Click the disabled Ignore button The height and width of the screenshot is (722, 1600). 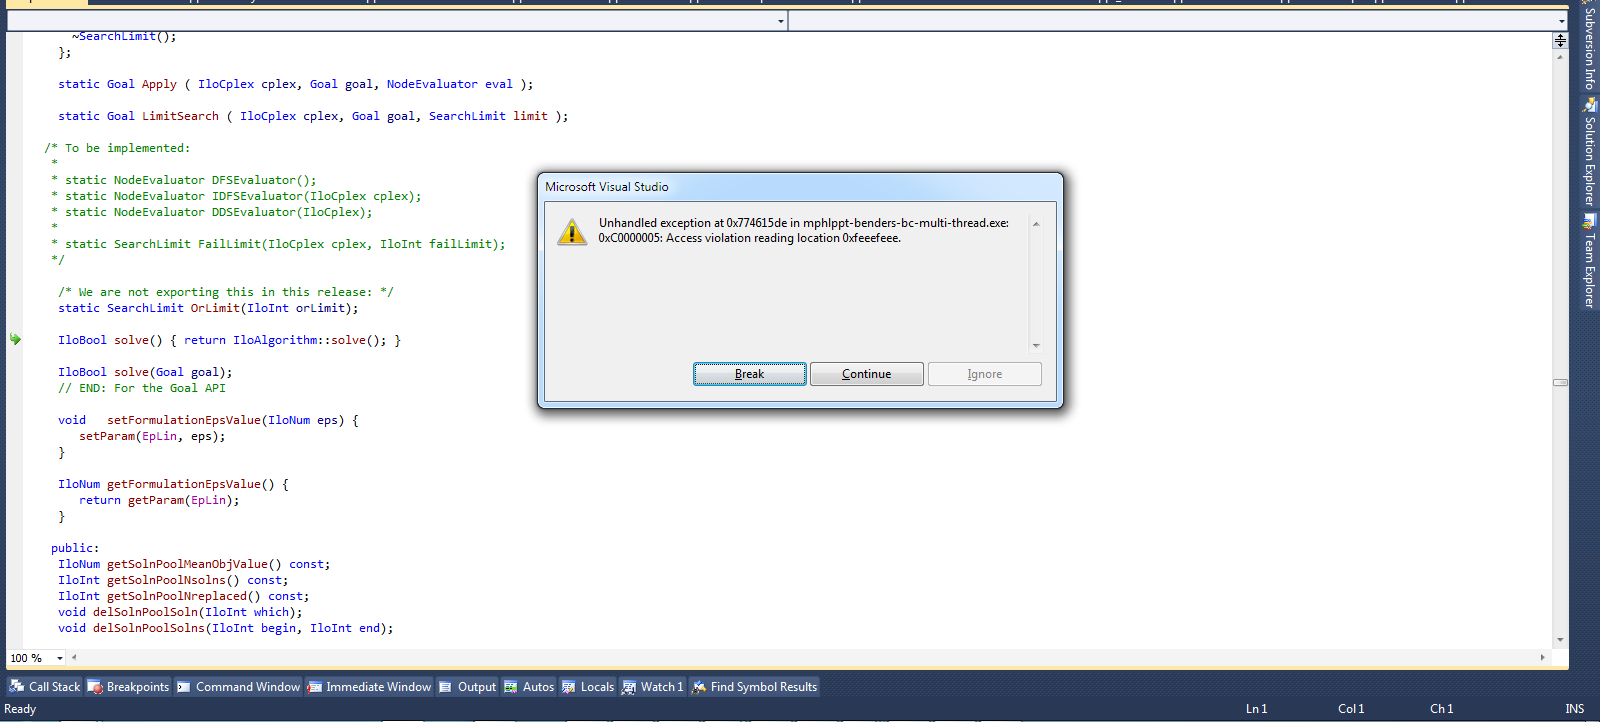click(x=984, y=374)
